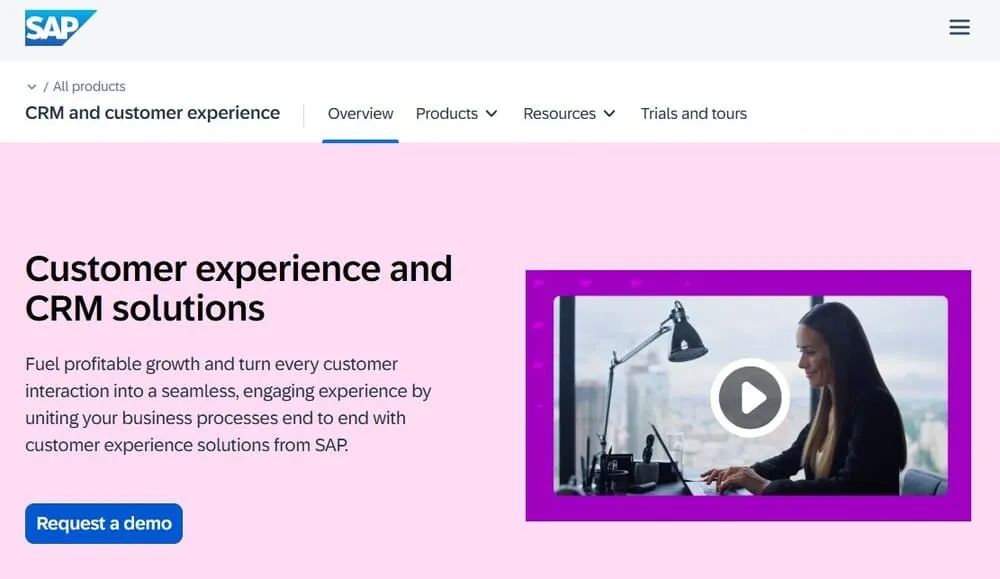Click the CRM and customer experience page title
Image resolution: width=1000 pixels, height=579 pixels.
(152, 113)
